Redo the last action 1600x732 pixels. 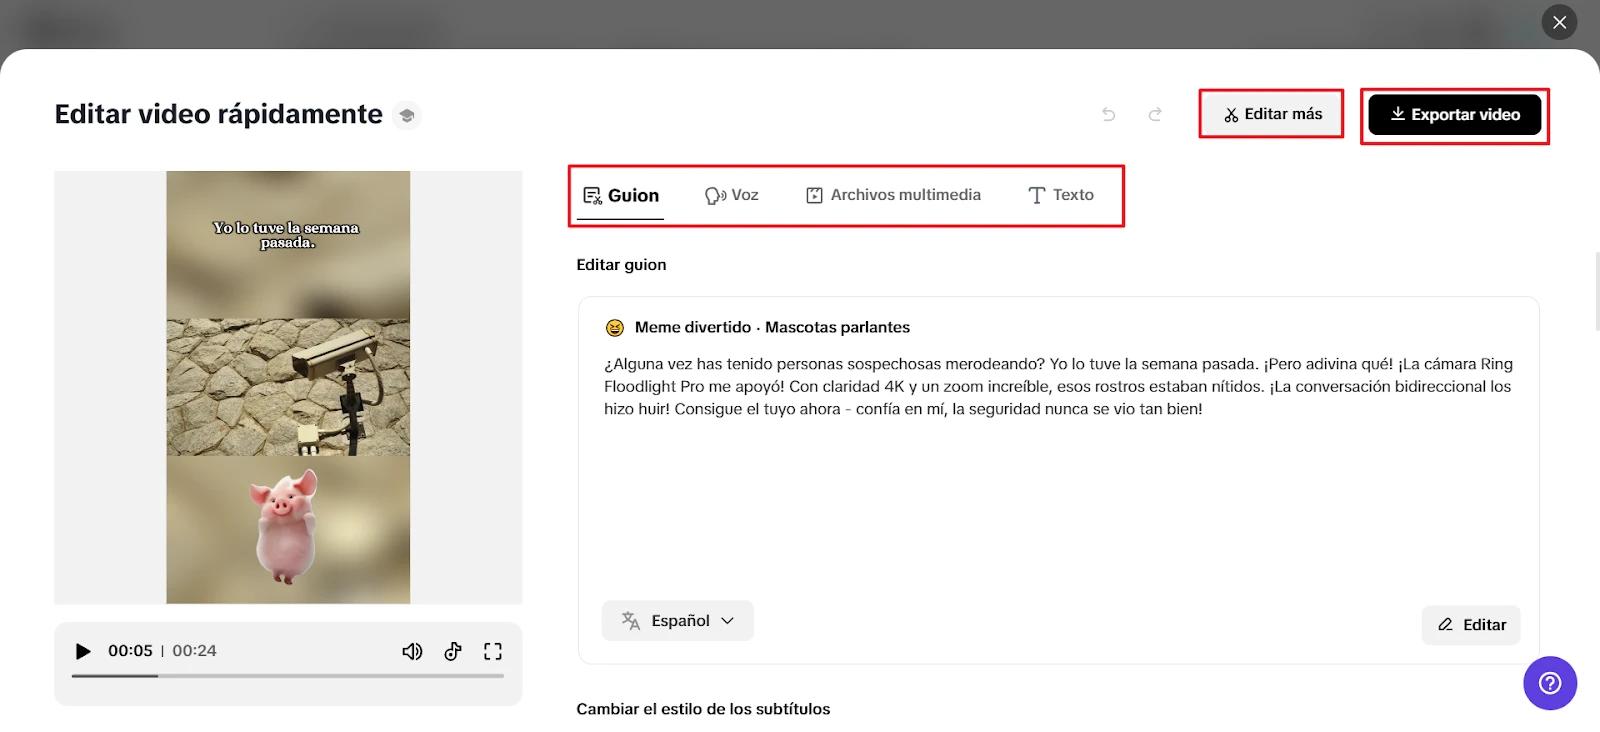(x=1155, y=114)
